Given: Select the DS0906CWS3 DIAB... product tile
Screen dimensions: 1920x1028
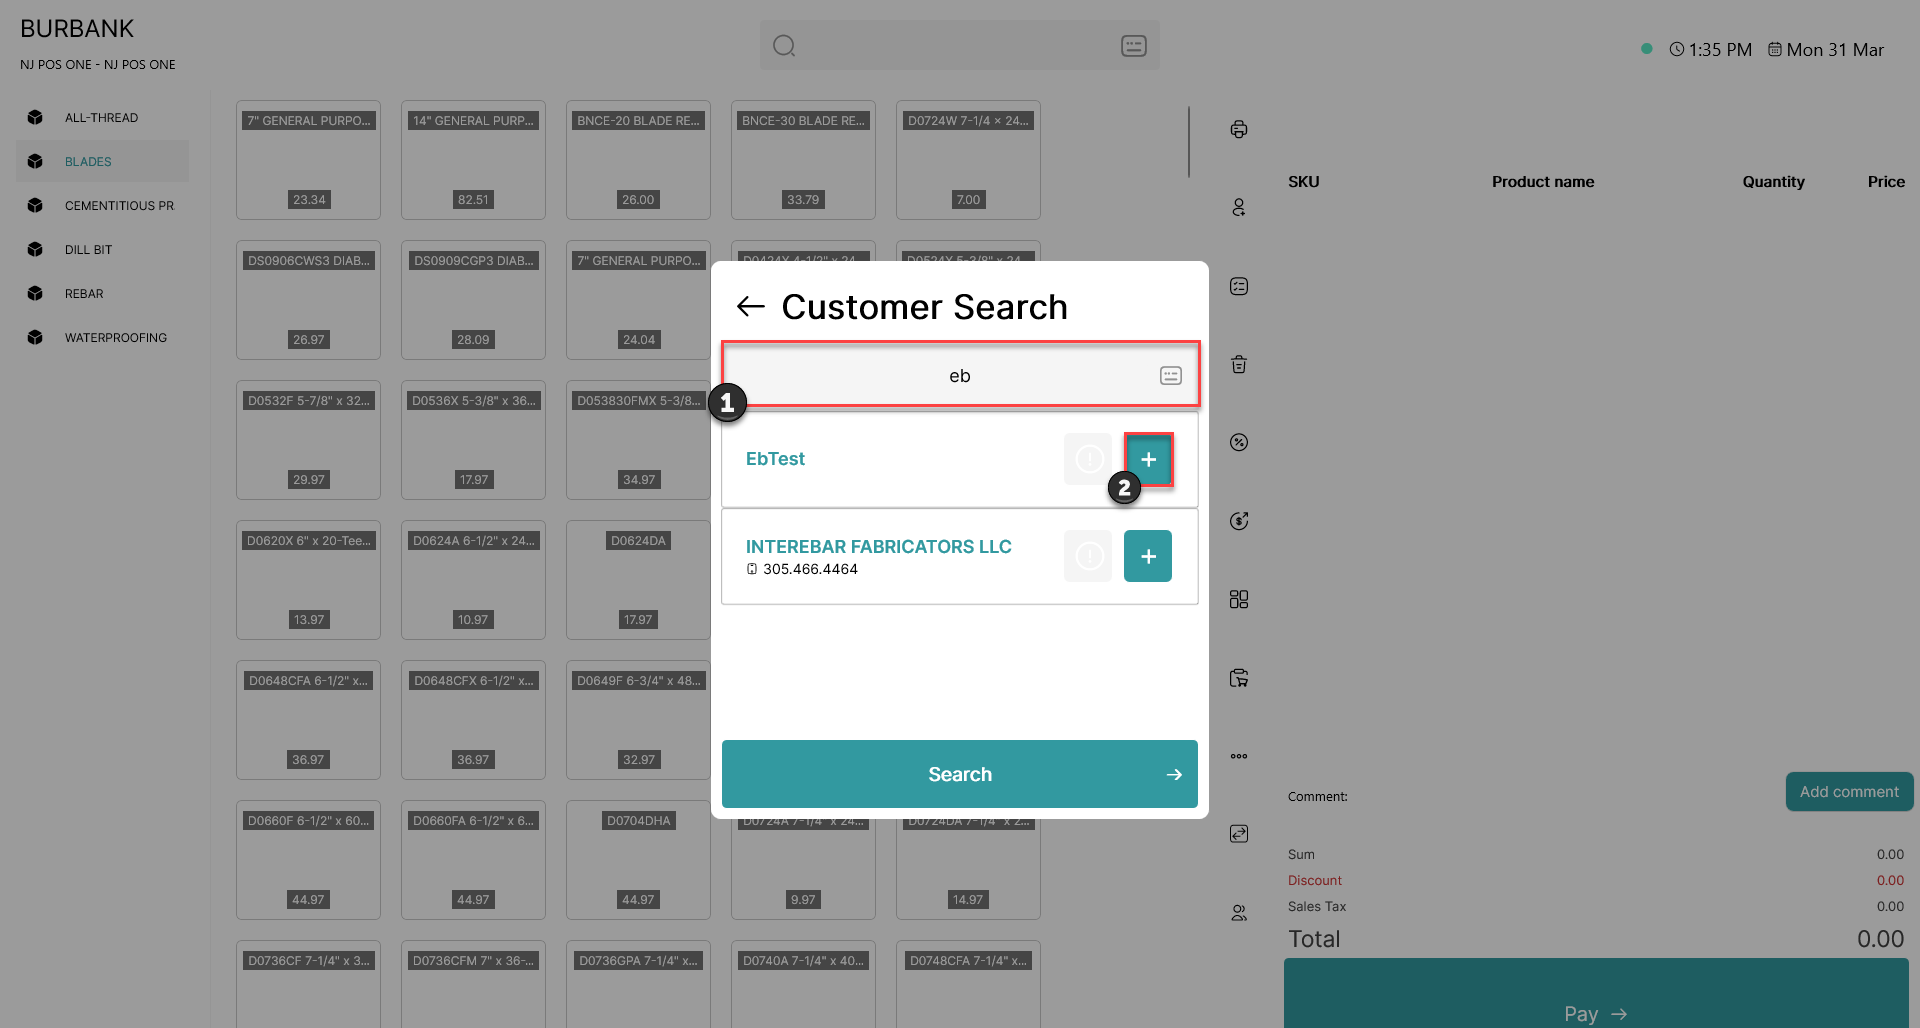Looking at the screenshot, I should tap(308, 300).
